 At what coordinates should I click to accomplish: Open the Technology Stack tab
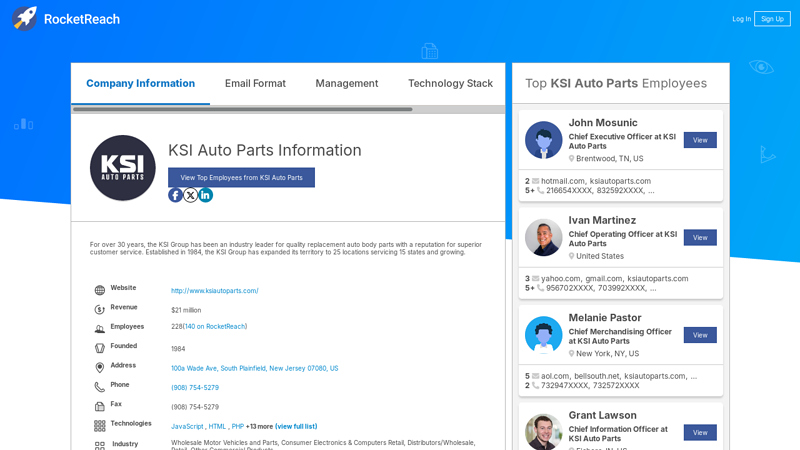coord(450,84)
